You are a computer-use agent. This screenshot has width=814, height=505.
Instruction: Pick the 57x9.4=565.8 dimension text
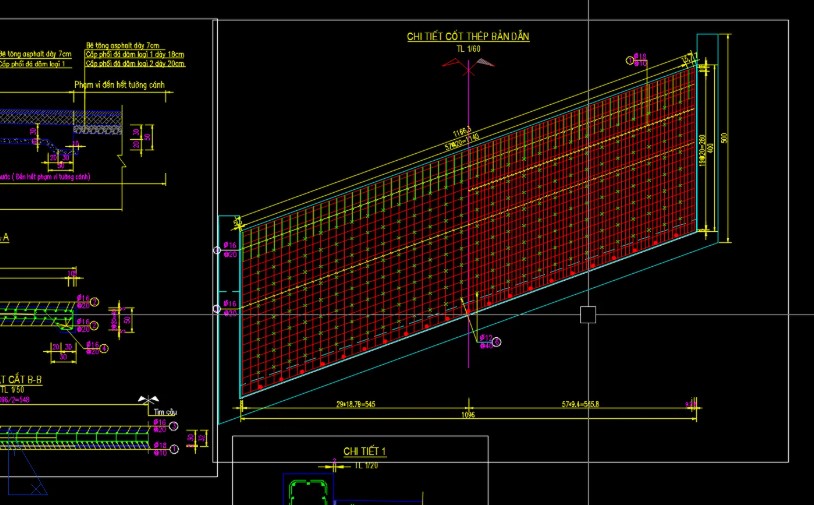577,405
